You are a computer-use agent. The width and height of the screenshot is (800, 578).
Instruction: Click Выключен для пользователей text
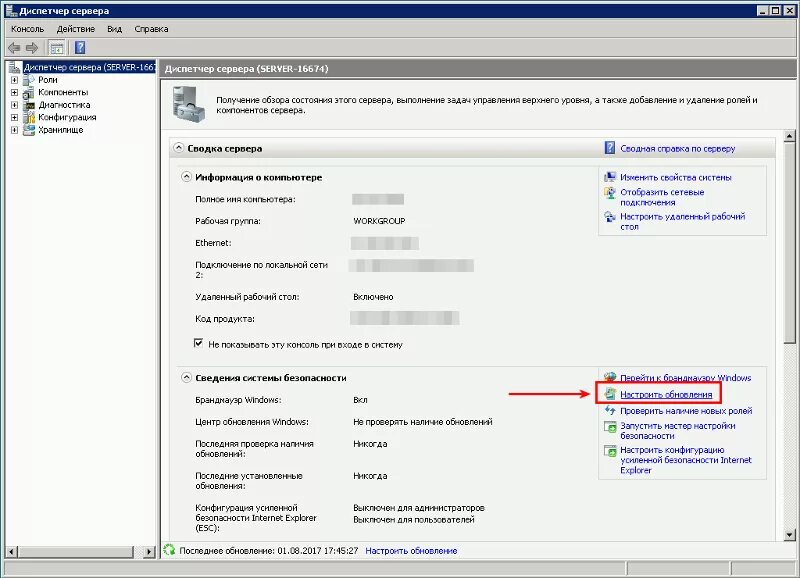pyautogui.click(x=414, y=520)
